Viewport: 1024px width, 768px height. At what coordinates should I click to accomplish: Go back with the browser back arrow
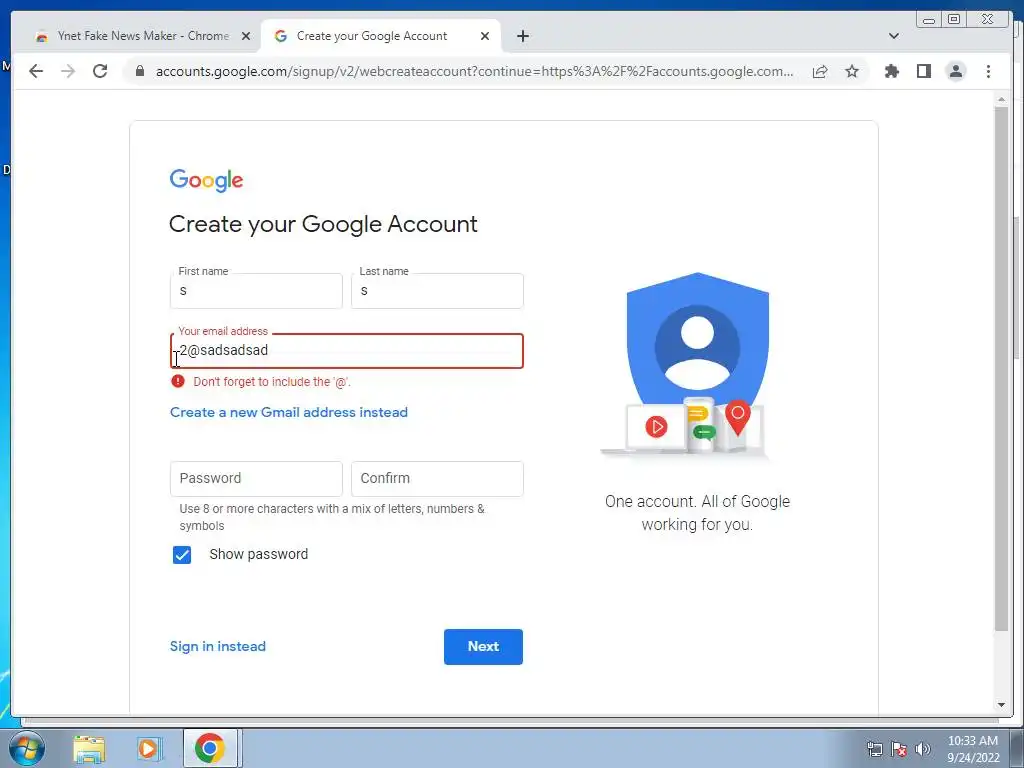(x=36, y=71)
